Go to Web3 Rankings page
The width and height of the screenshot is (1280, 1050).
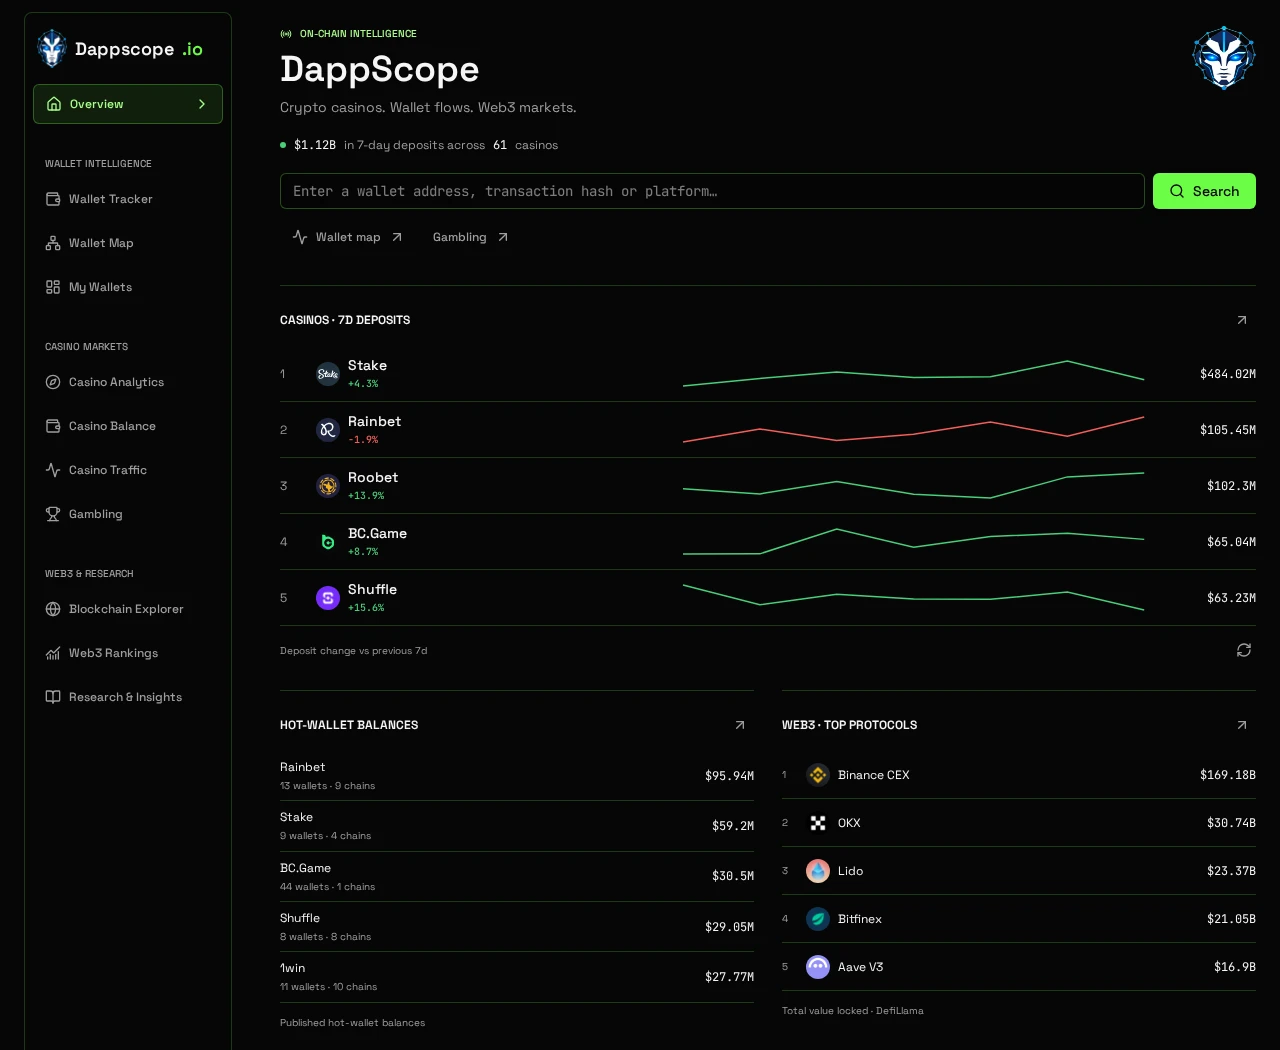coord(128,653)
